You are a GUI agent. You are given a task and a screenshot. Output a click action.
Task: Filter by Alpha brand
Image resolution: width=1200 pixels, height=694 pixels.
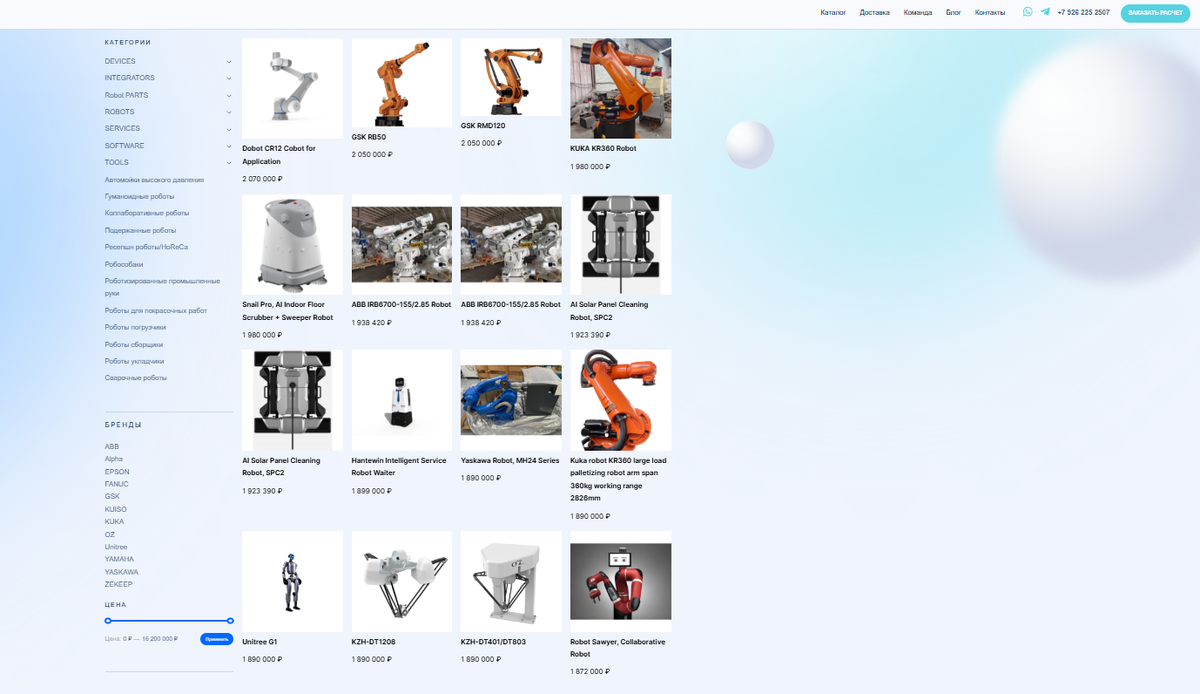pos(114,459)
